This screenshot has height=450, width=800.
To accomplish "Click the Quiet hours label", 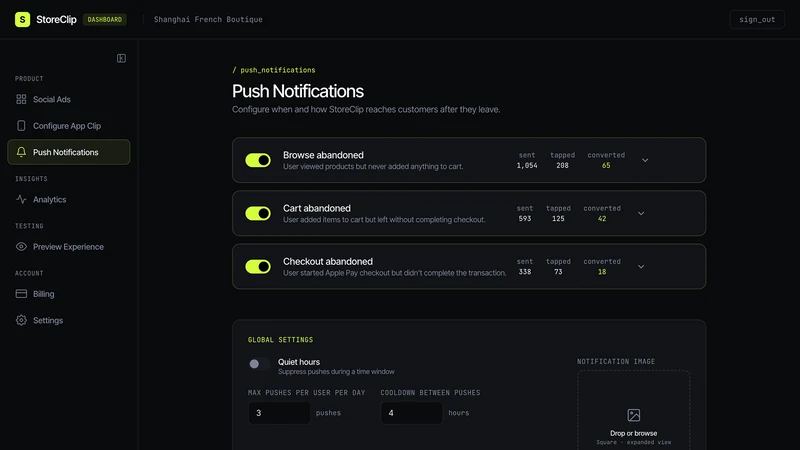I will click(x=299, y=362).
